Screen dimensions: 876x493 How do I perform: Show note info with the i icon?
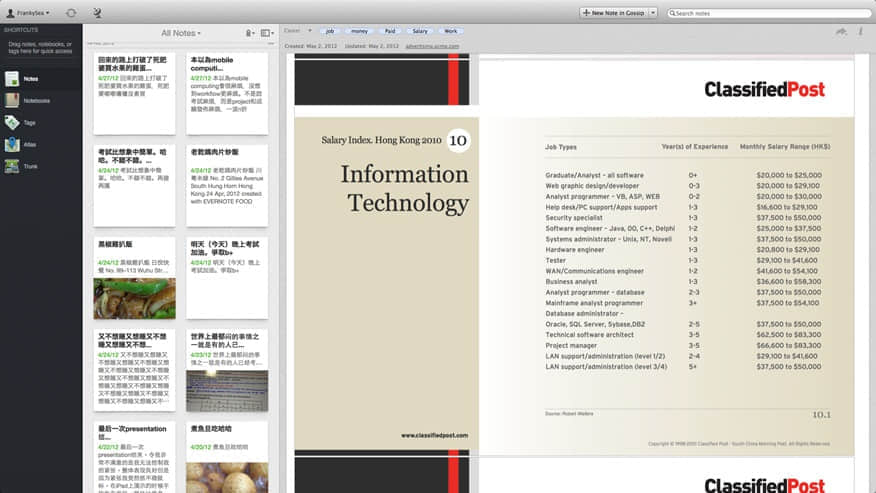coord(859,31)
